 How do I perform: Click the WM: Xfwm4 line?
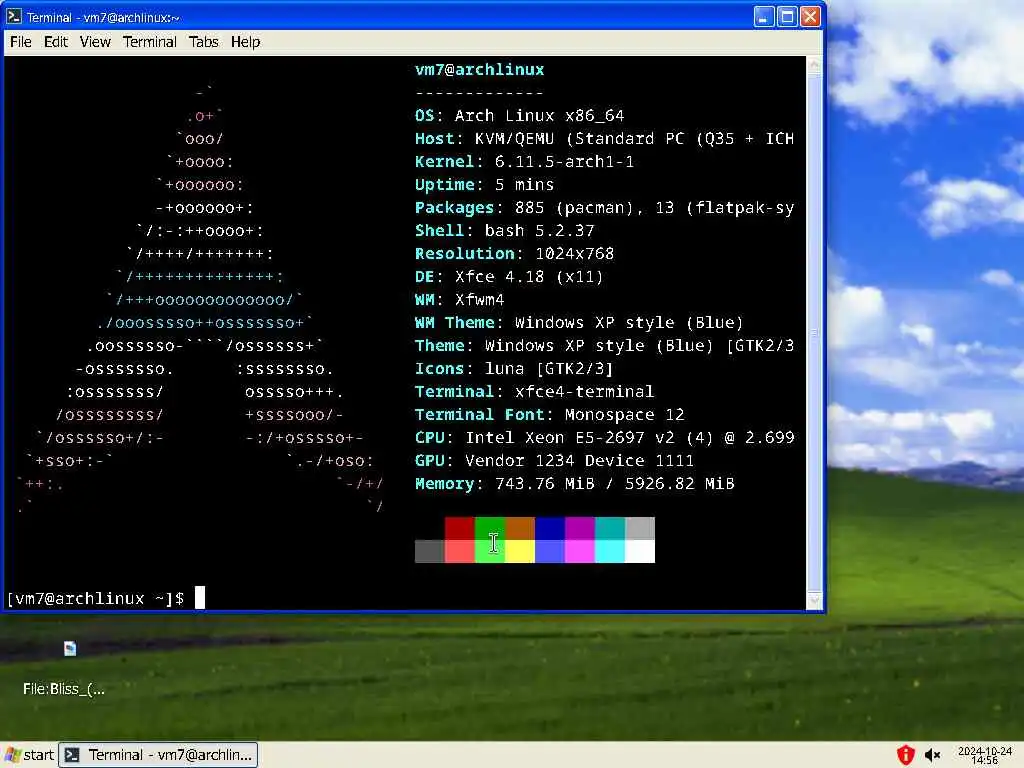tap(459, 300)
